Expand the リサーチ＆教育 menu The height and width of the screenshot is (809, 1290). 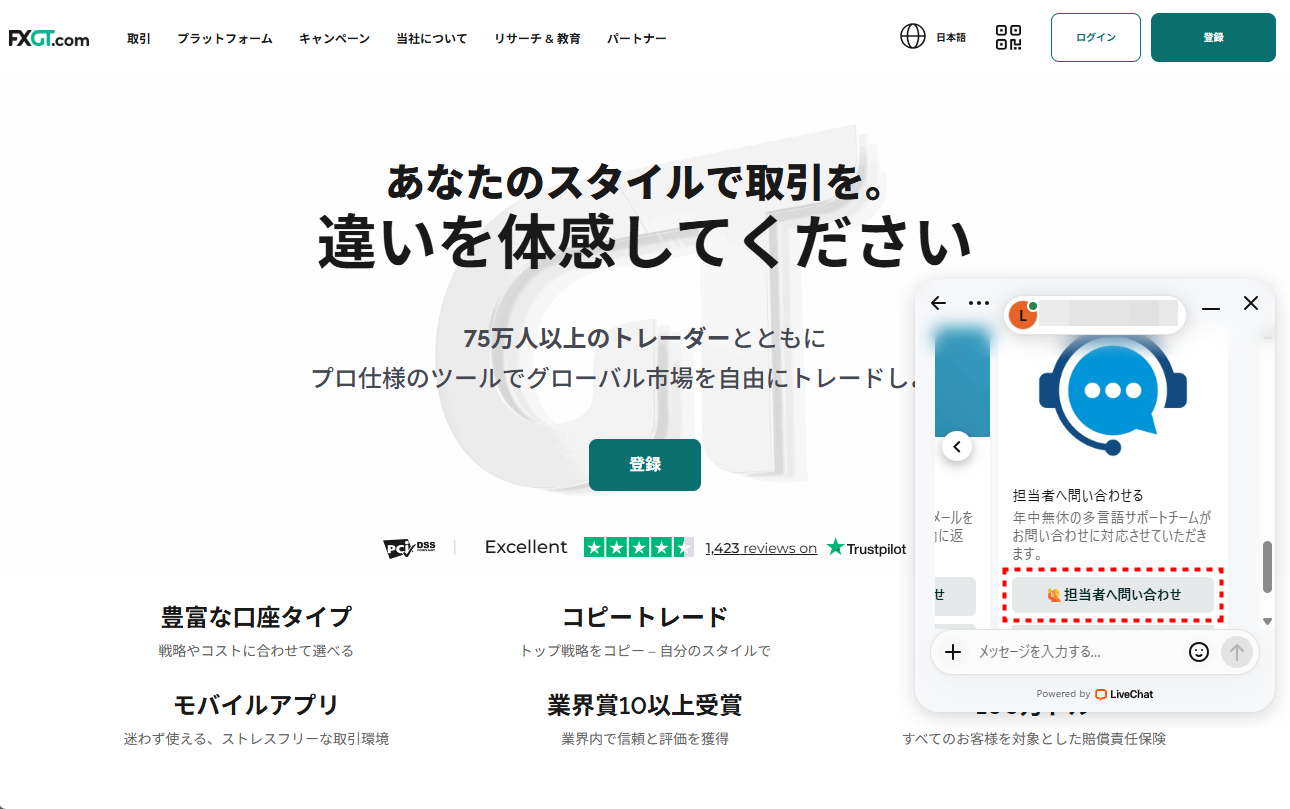(x=537, y=38)
